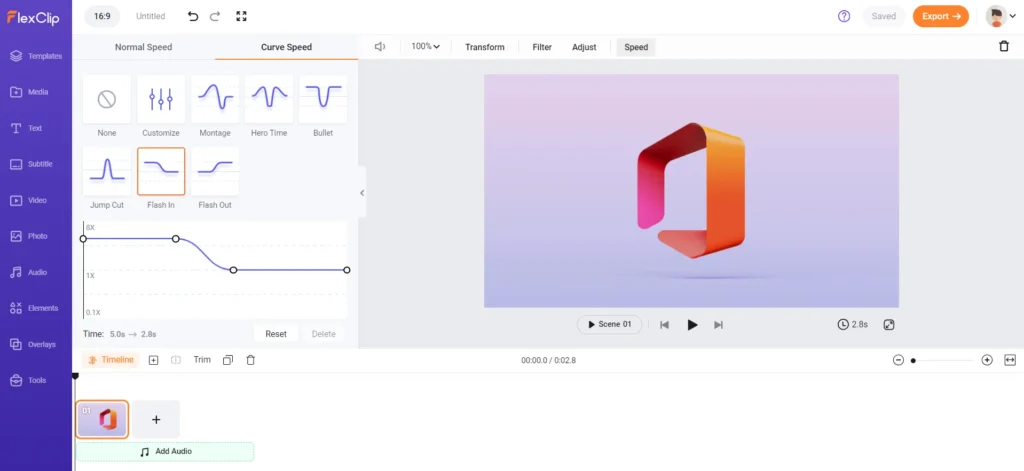Collapse the left panel with arrow handle
The image size is (1024, 471).
coord(362,193)
